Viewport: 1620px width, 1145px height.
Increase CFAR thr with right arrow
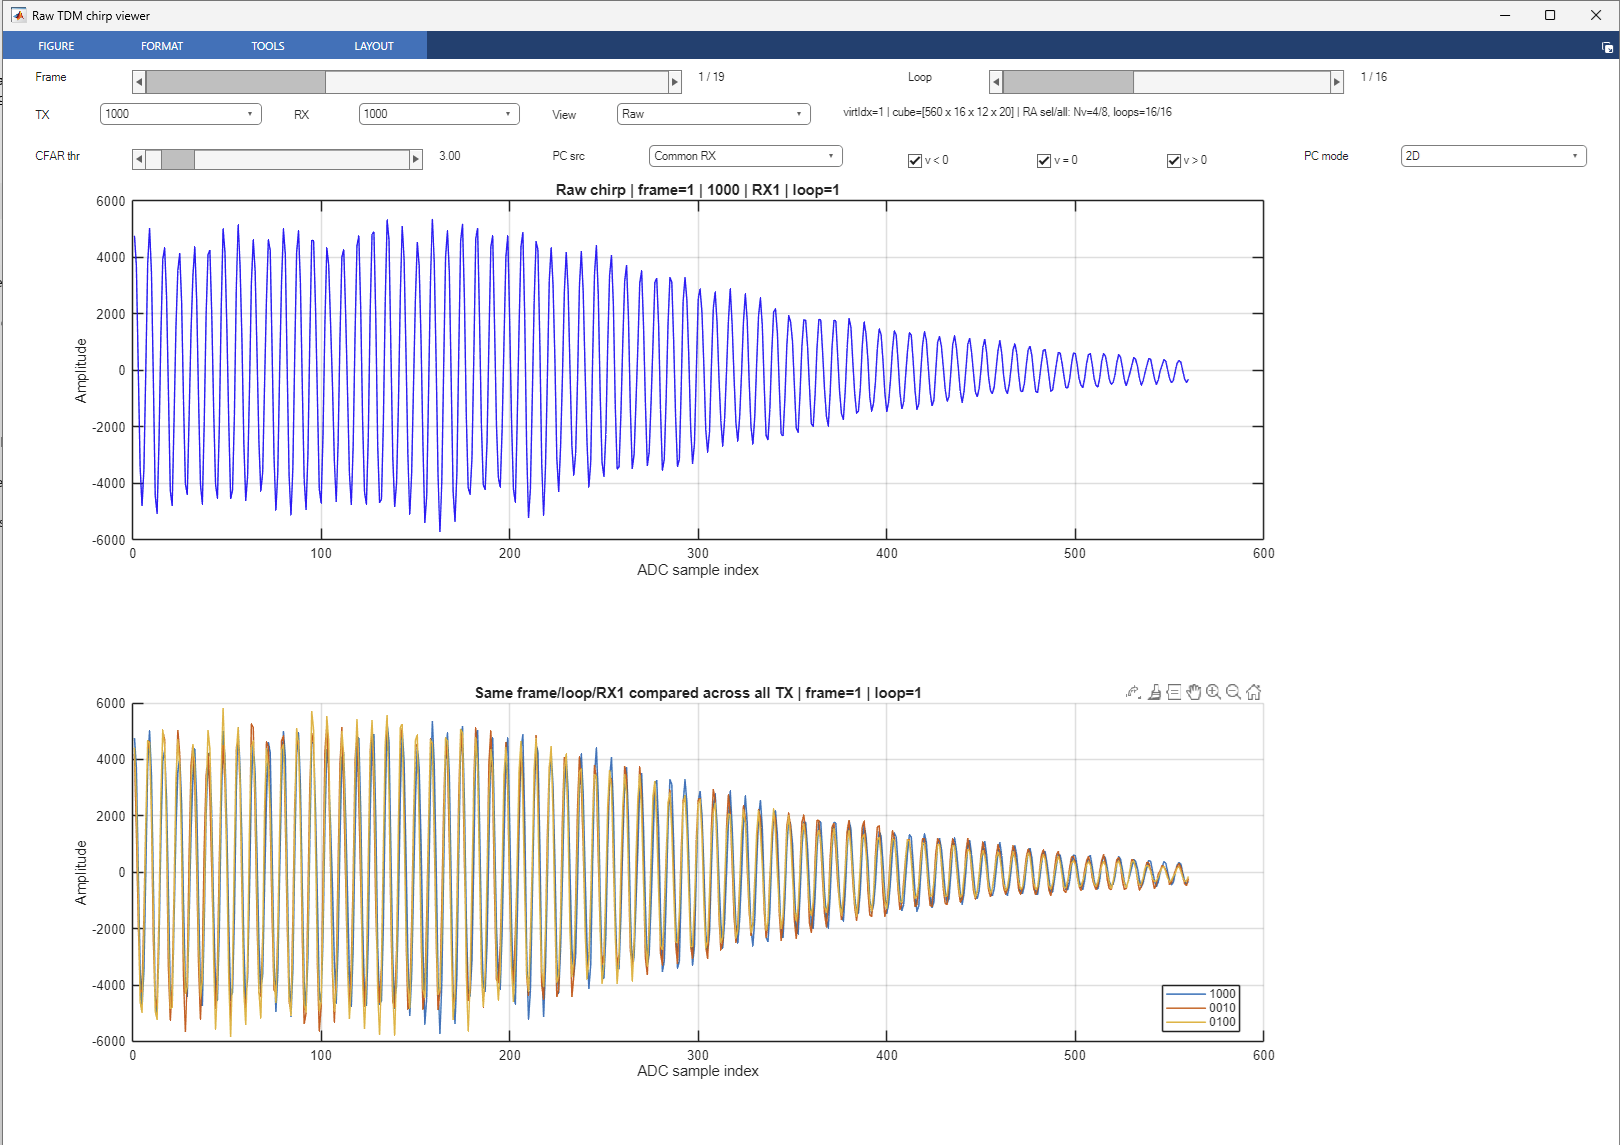coord(416,159)
